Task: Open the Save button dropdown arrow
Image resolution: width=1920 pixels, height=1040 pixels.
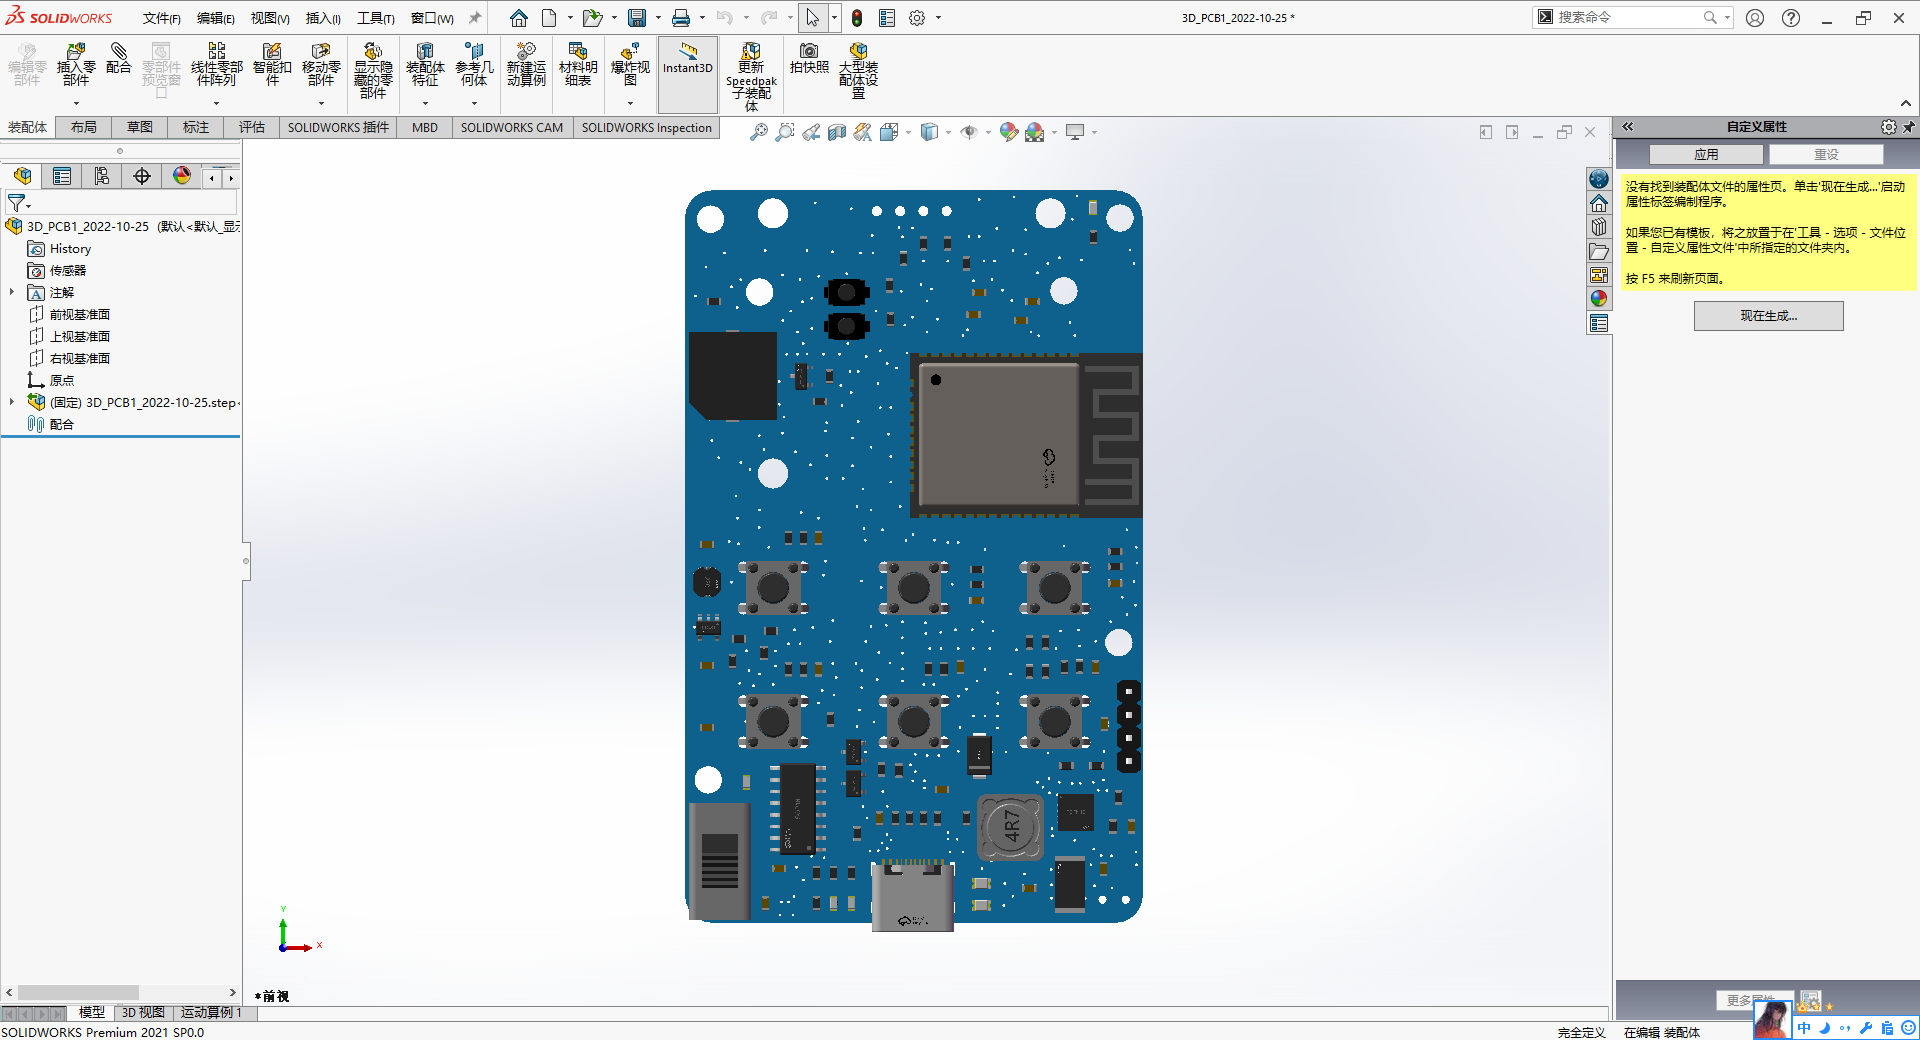Action: pos(658,18)
